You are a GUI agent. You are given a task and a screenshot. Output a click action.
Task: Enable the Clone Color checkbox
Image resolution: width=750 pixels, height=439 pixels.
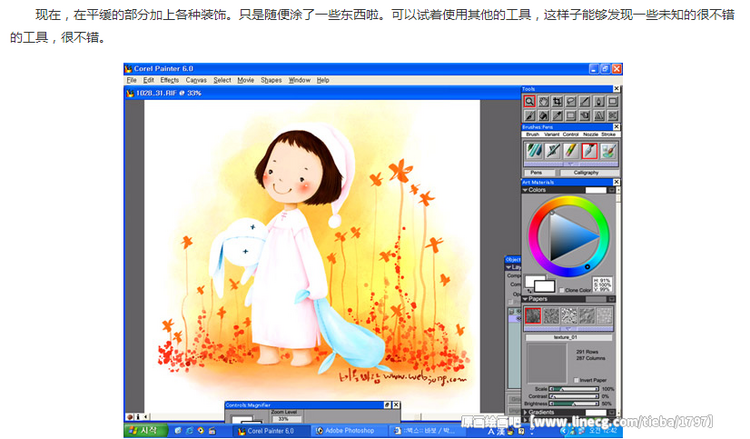tap(562, 290)
